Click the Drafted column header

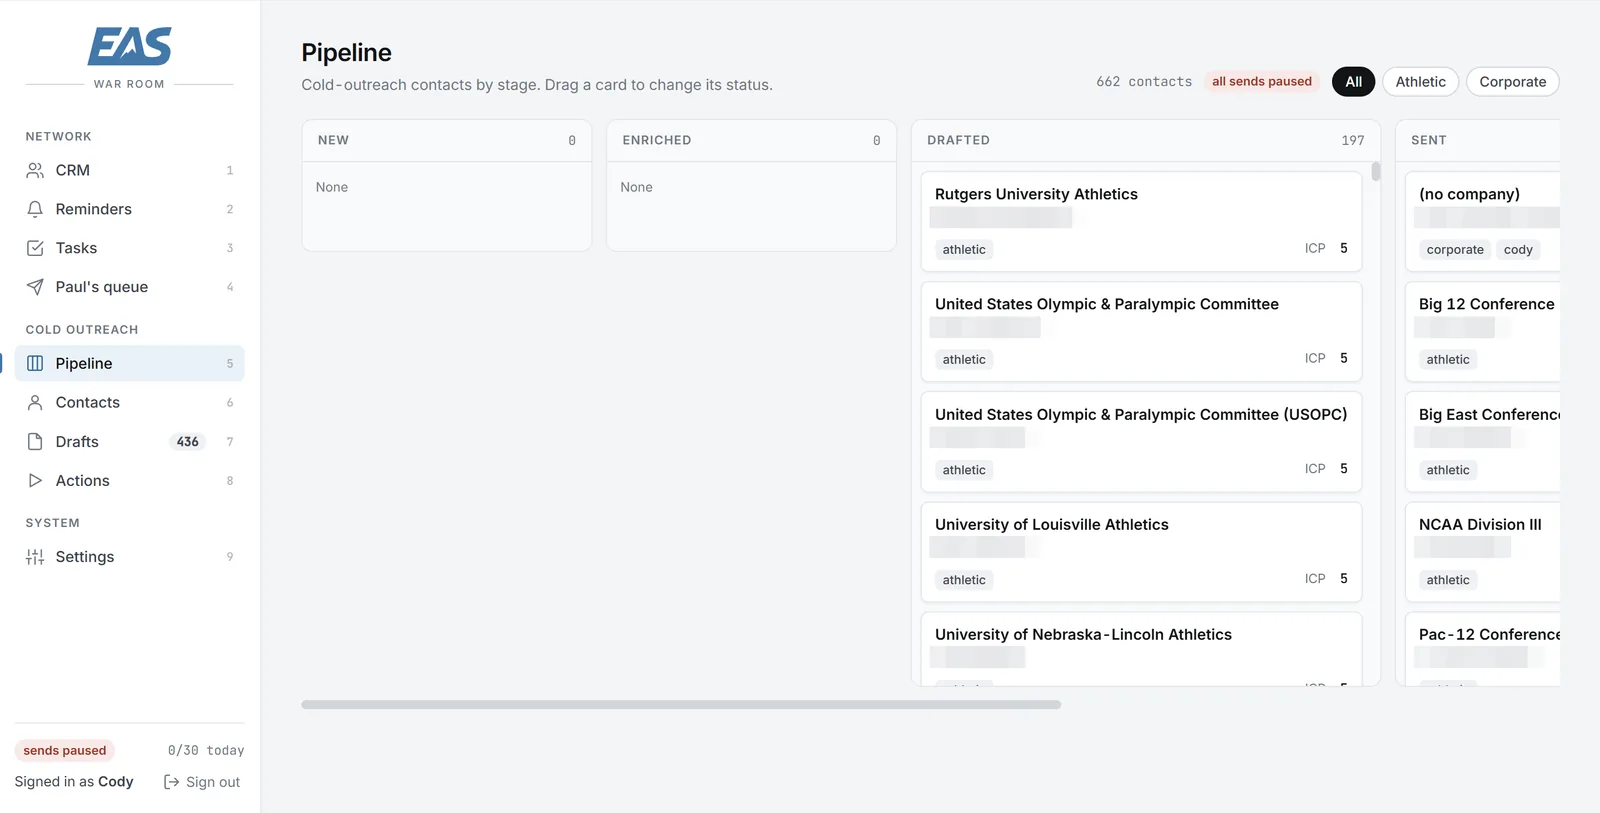coord(1146,141)
